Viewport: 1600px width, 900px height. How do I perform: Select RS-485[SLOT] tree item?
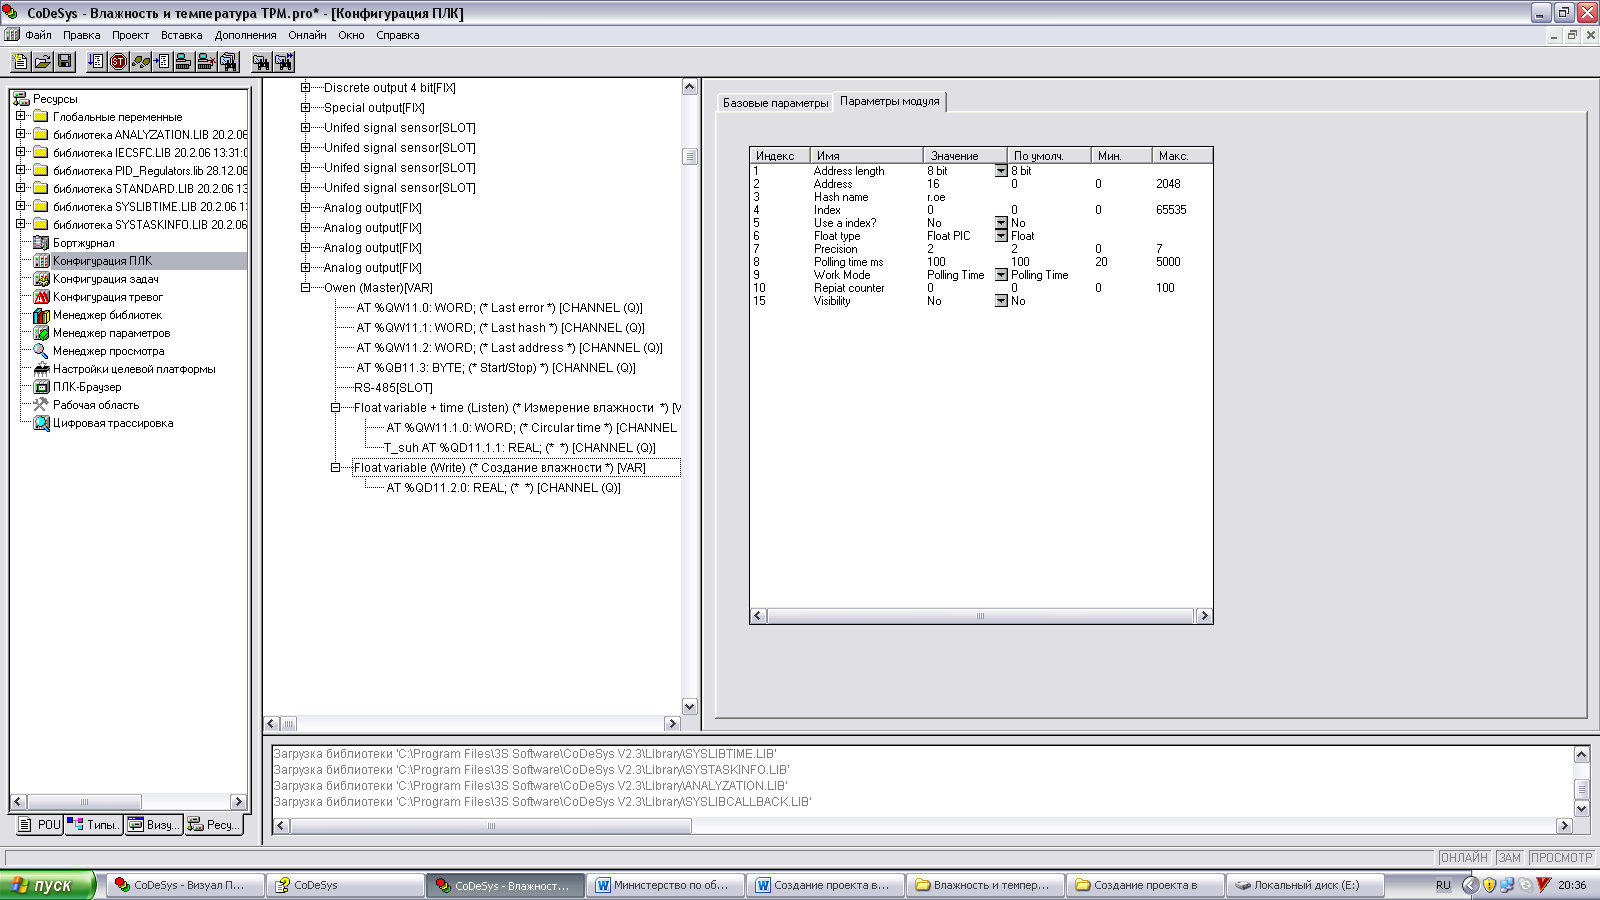tap(393, 388)
